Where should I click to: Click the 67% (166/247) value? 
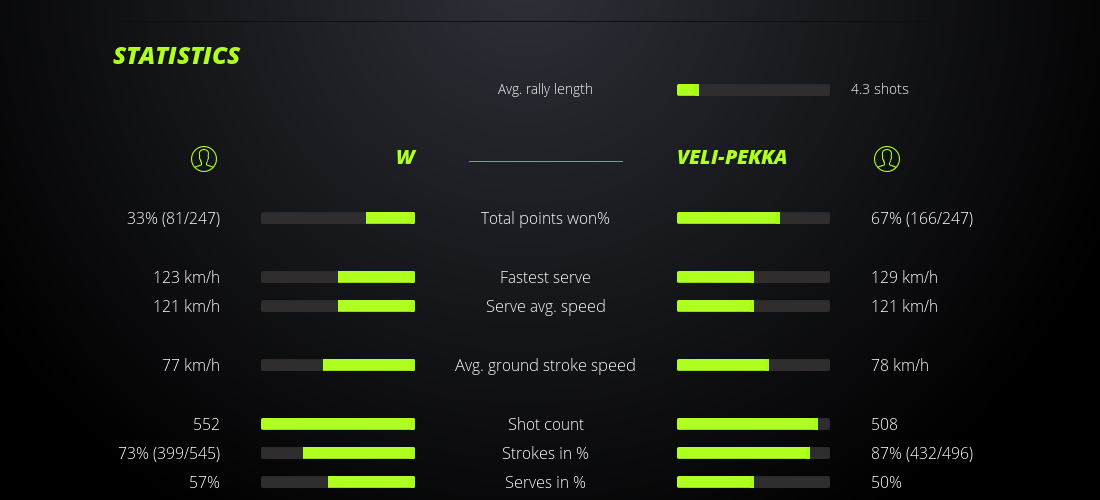921,218
